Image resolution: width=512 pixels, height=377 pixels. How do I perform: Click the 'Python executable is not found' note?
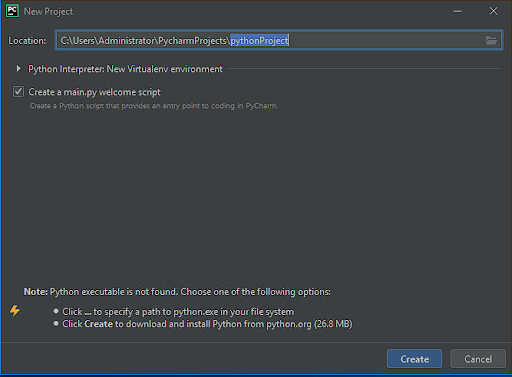(x=177, y=292)
